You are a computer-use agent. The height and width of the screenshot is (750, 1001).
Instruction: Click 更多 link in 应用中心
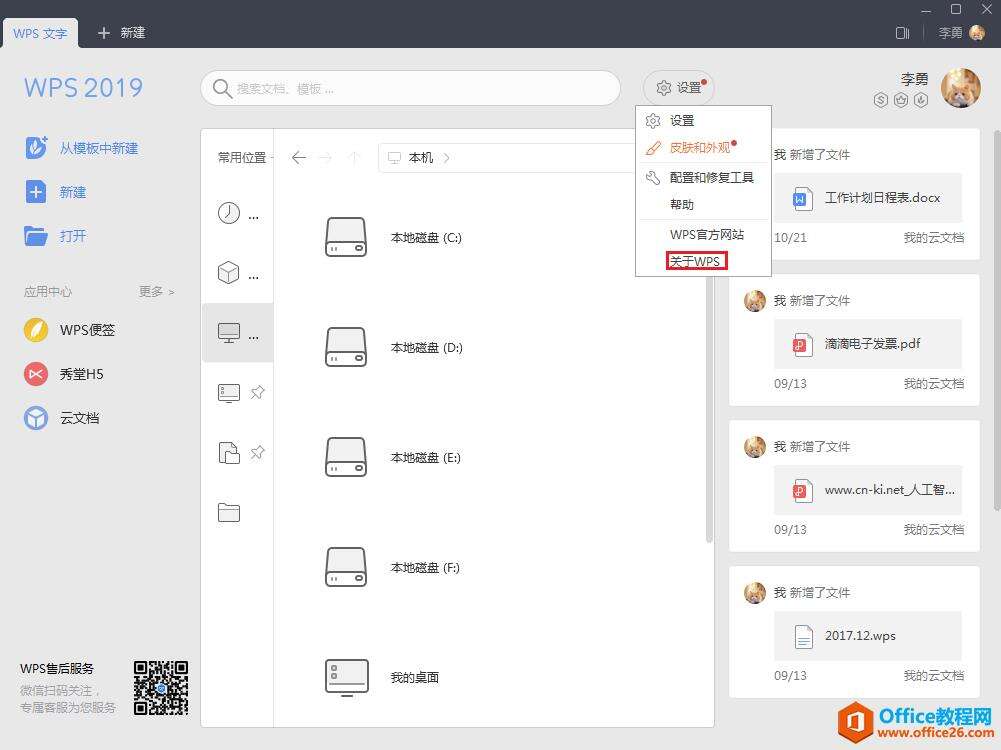(156, 292)
